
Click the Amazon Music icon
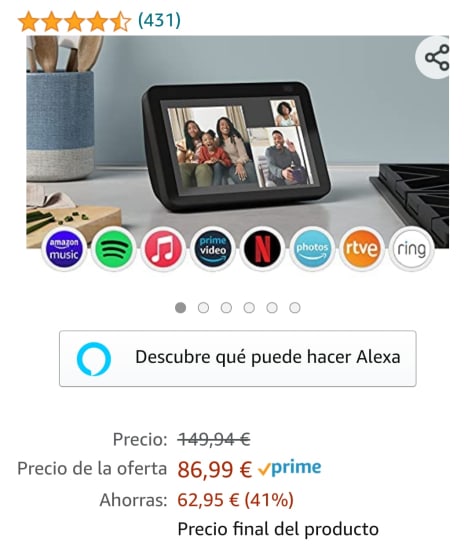coord(64,248)
